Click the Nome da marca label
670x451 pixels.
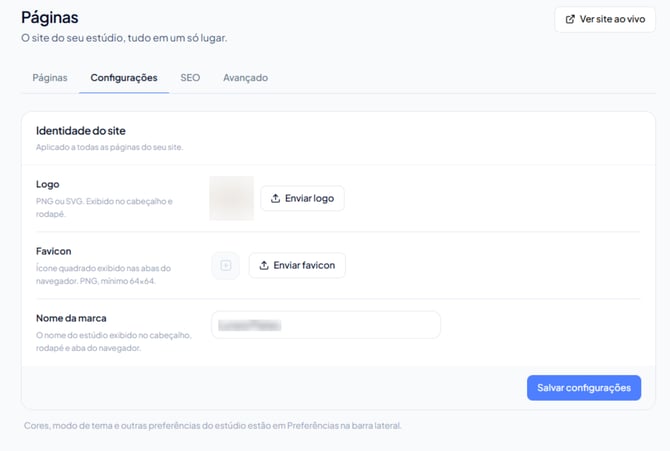(71, 318)
